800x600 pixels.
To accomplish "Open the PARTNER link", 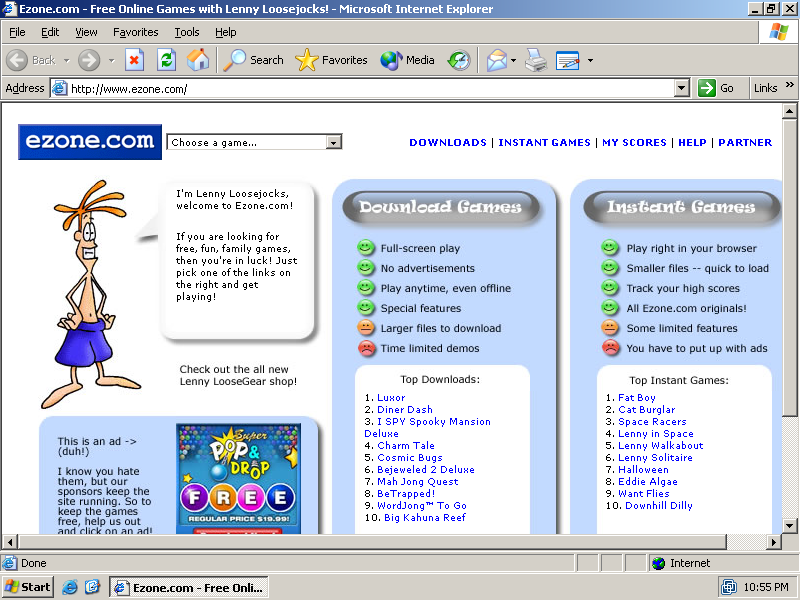I will pyautogui.click(x=745, y=142).
